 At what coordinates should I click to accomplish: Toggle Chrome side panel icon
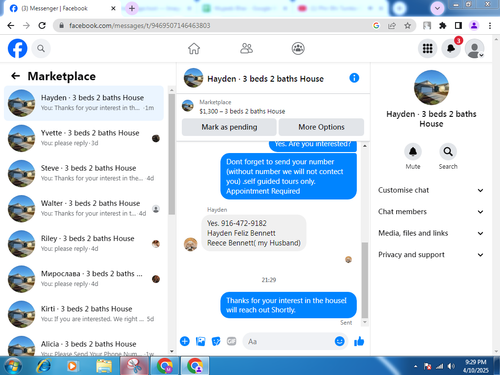[x=458, y=25]
